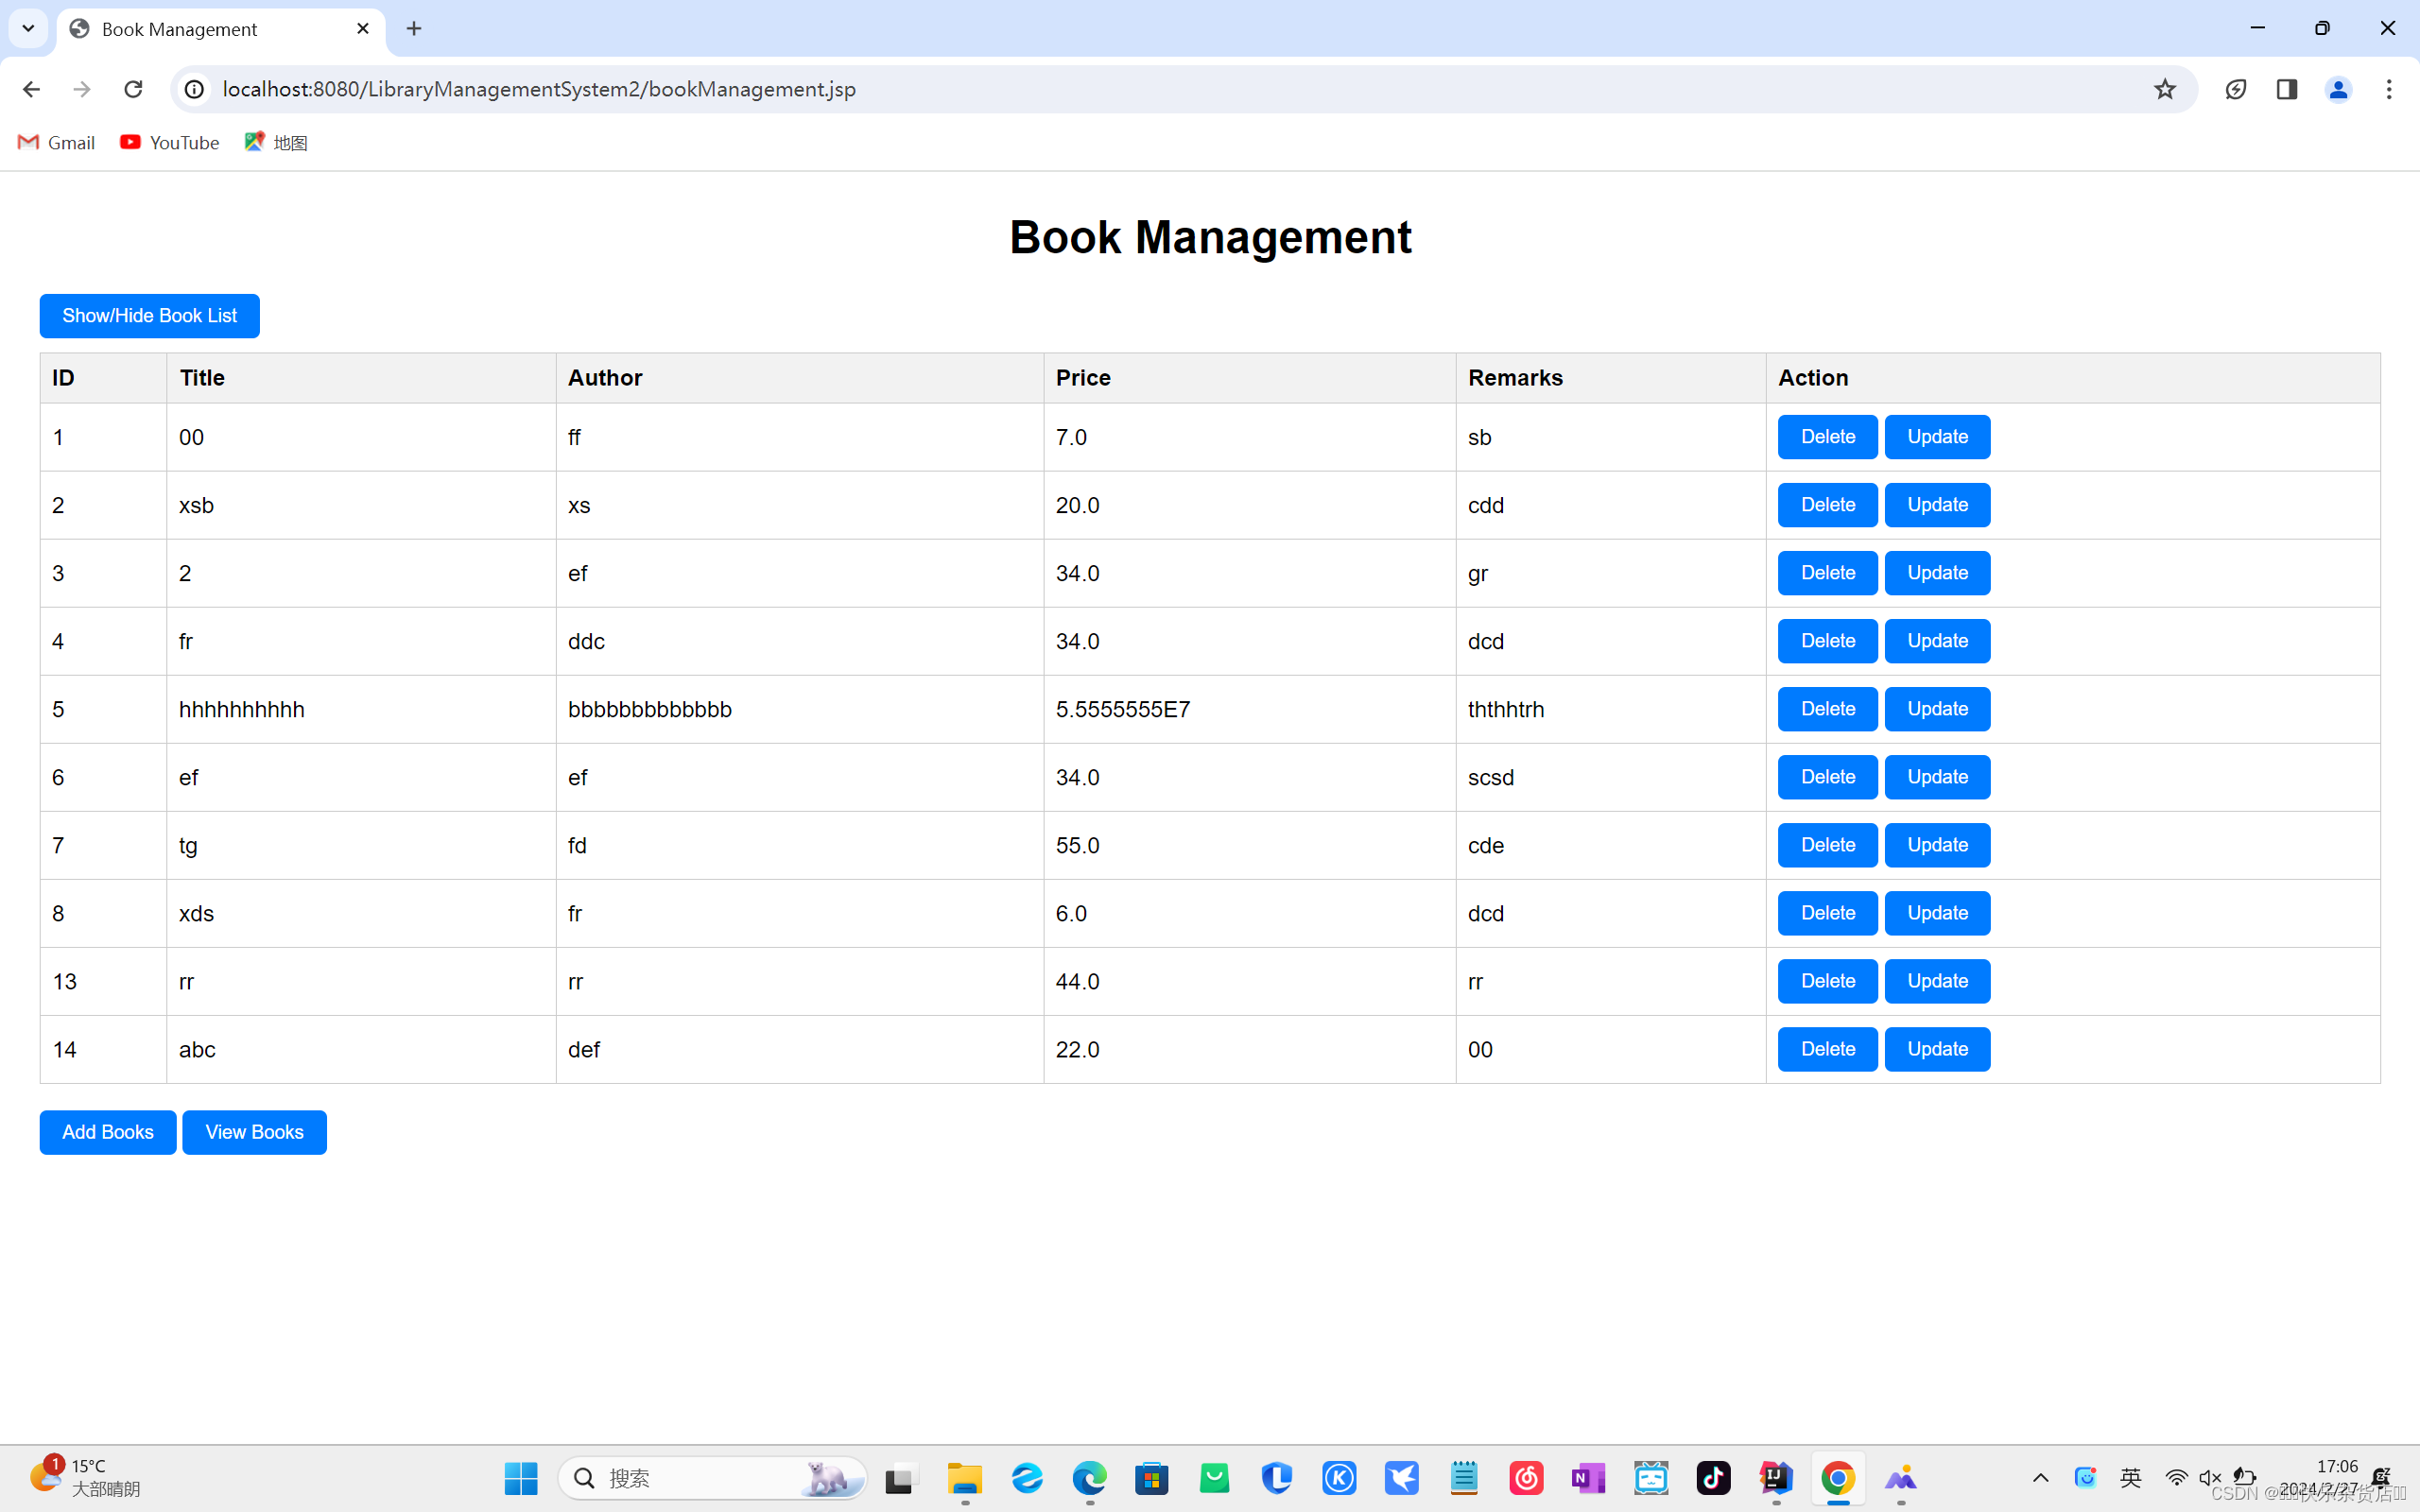Delete book with ID 6
The height and width of the screenshot is (1512, 2420).
pyautogui.click(x=1827, y=777)
